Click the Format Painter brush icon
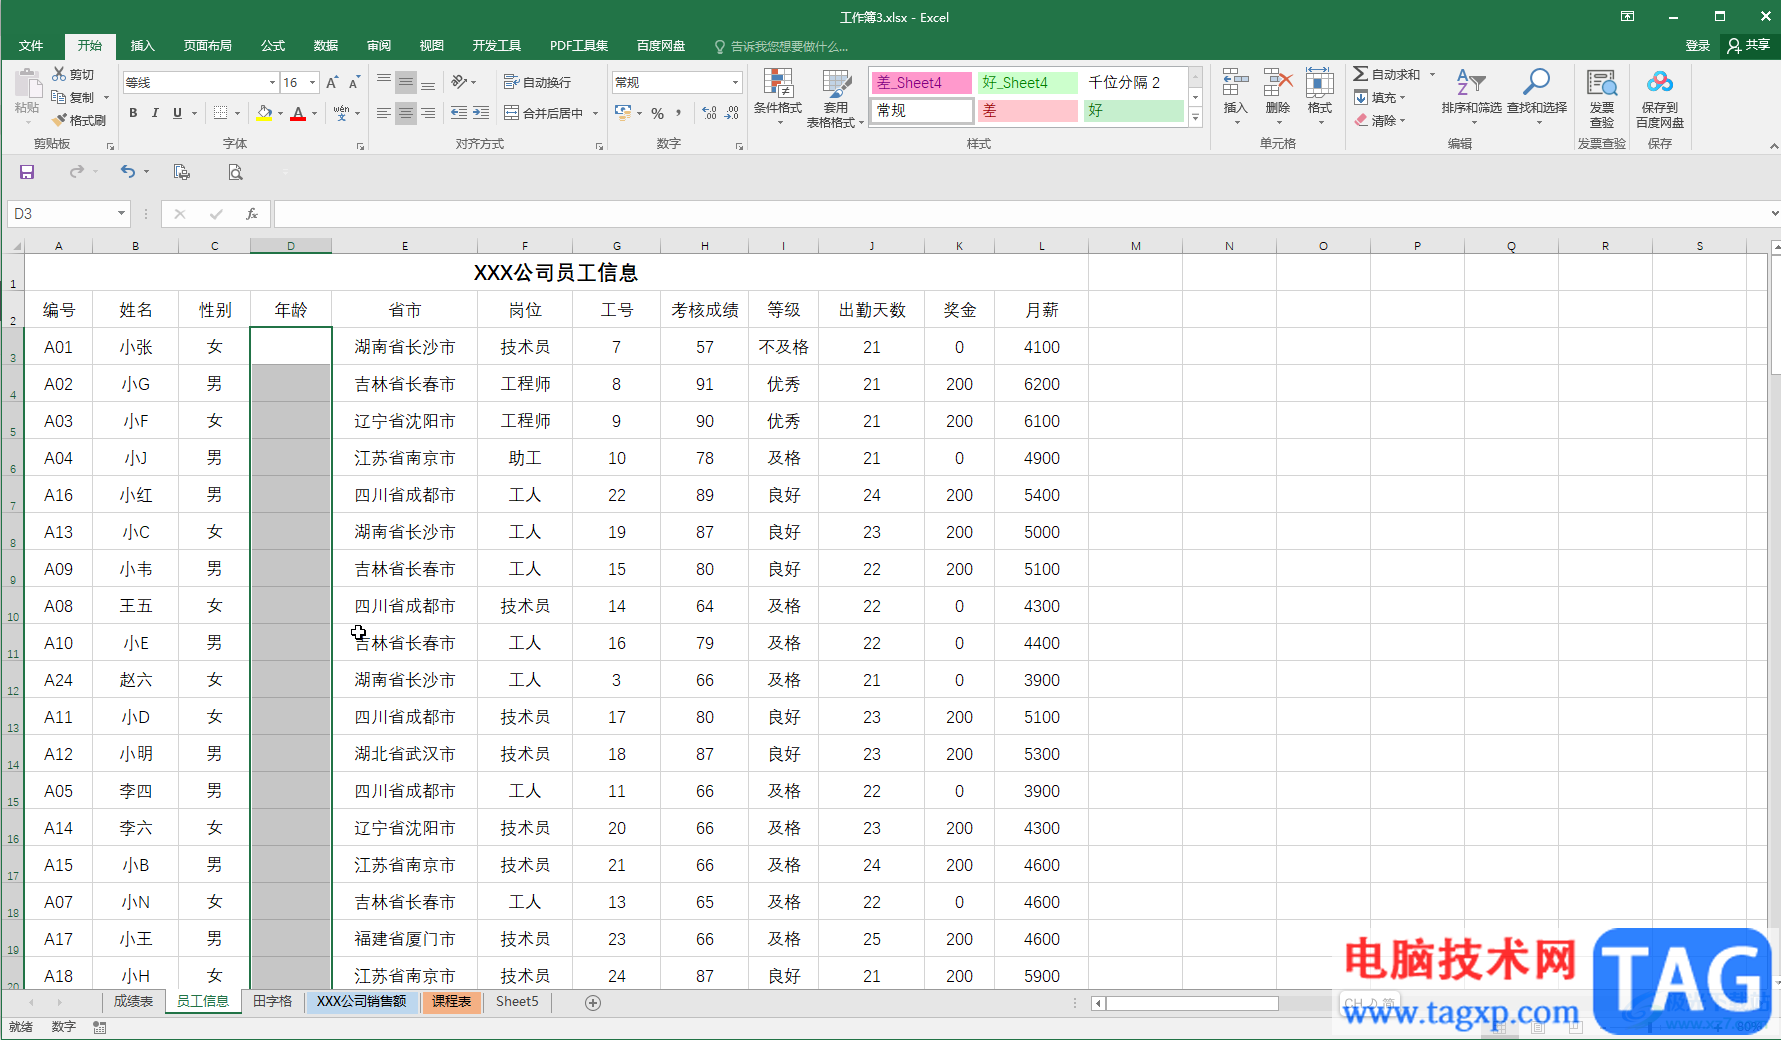This screenshot has height=1040, width=1781. pos(60,120)
